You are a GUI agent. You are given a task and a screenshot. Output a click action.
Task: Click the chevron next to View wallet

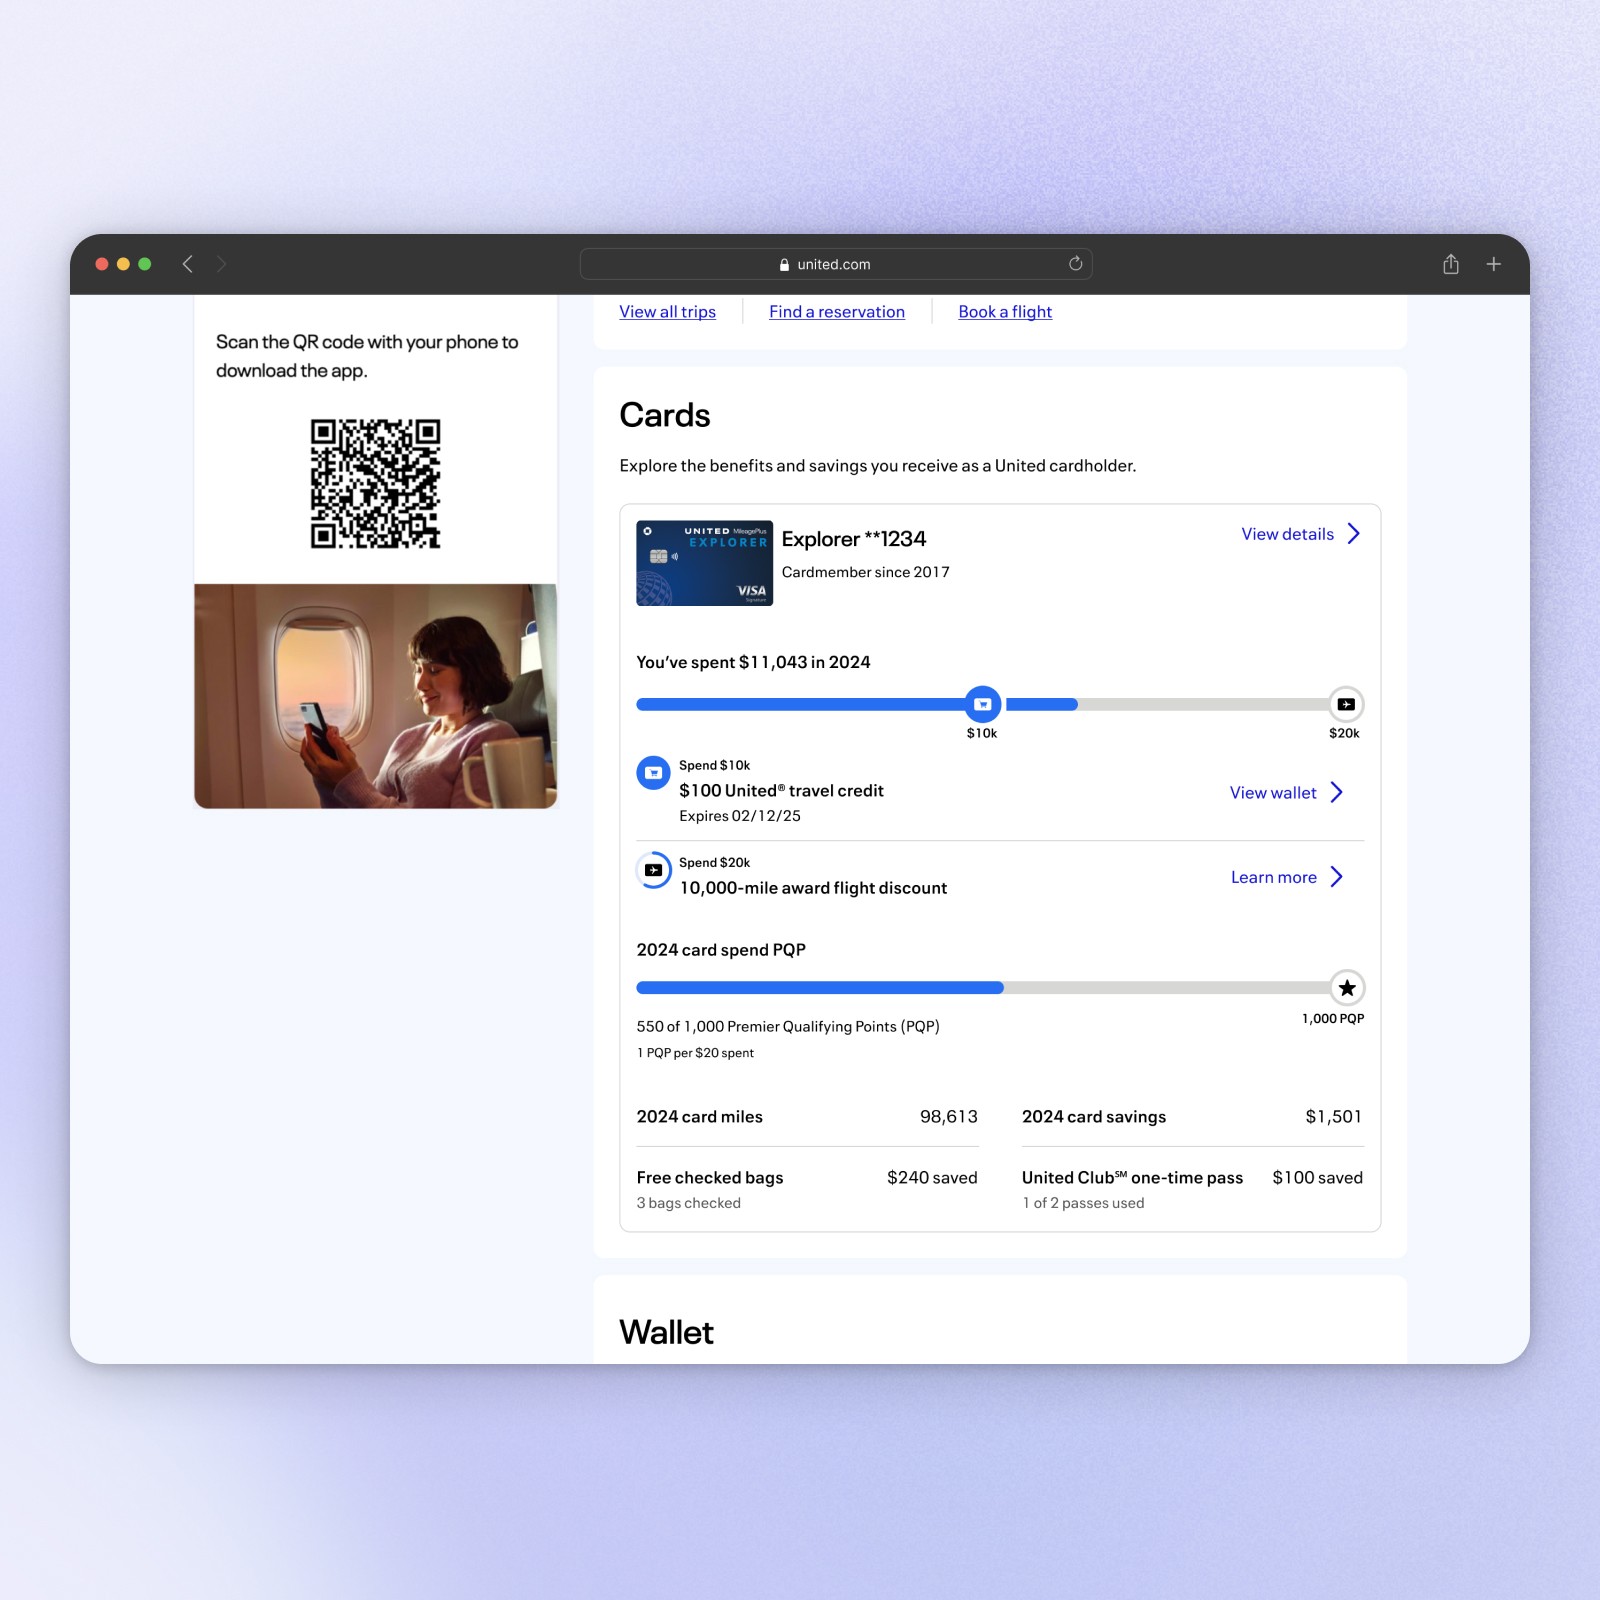1336,793
